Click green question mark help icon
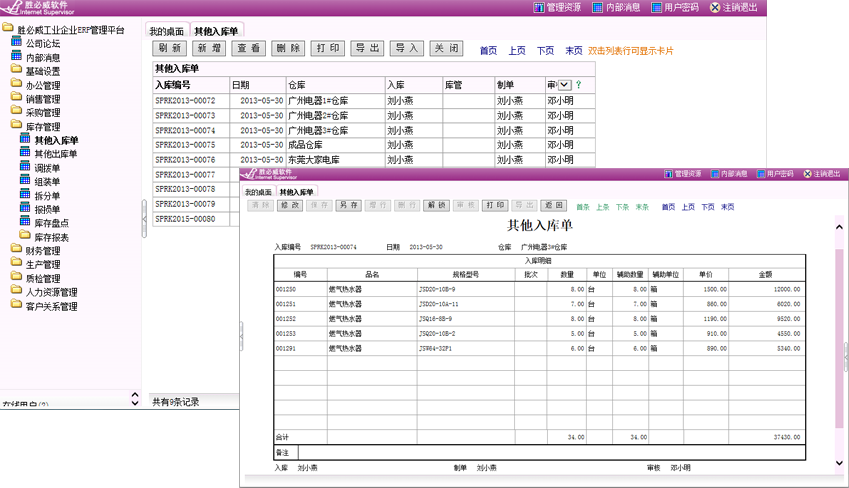 tap(579, 84)
